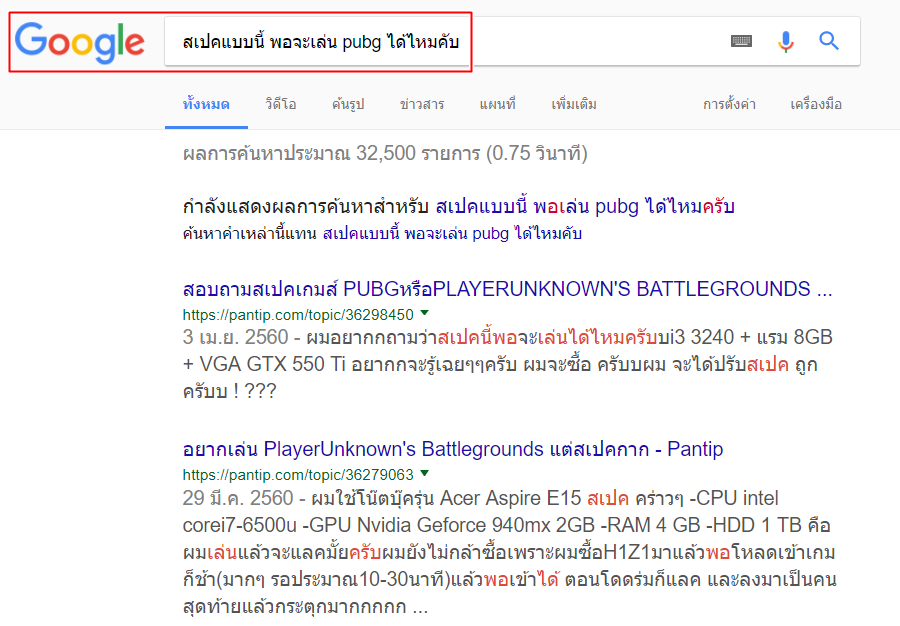Search instead for original query พอจะเล่น pubg

click(452, 234)
